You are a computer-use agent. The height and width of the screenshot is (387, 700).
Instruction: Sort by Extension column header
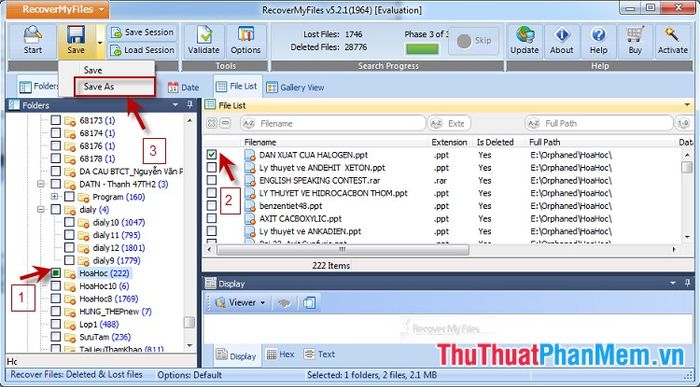[449, 142]
